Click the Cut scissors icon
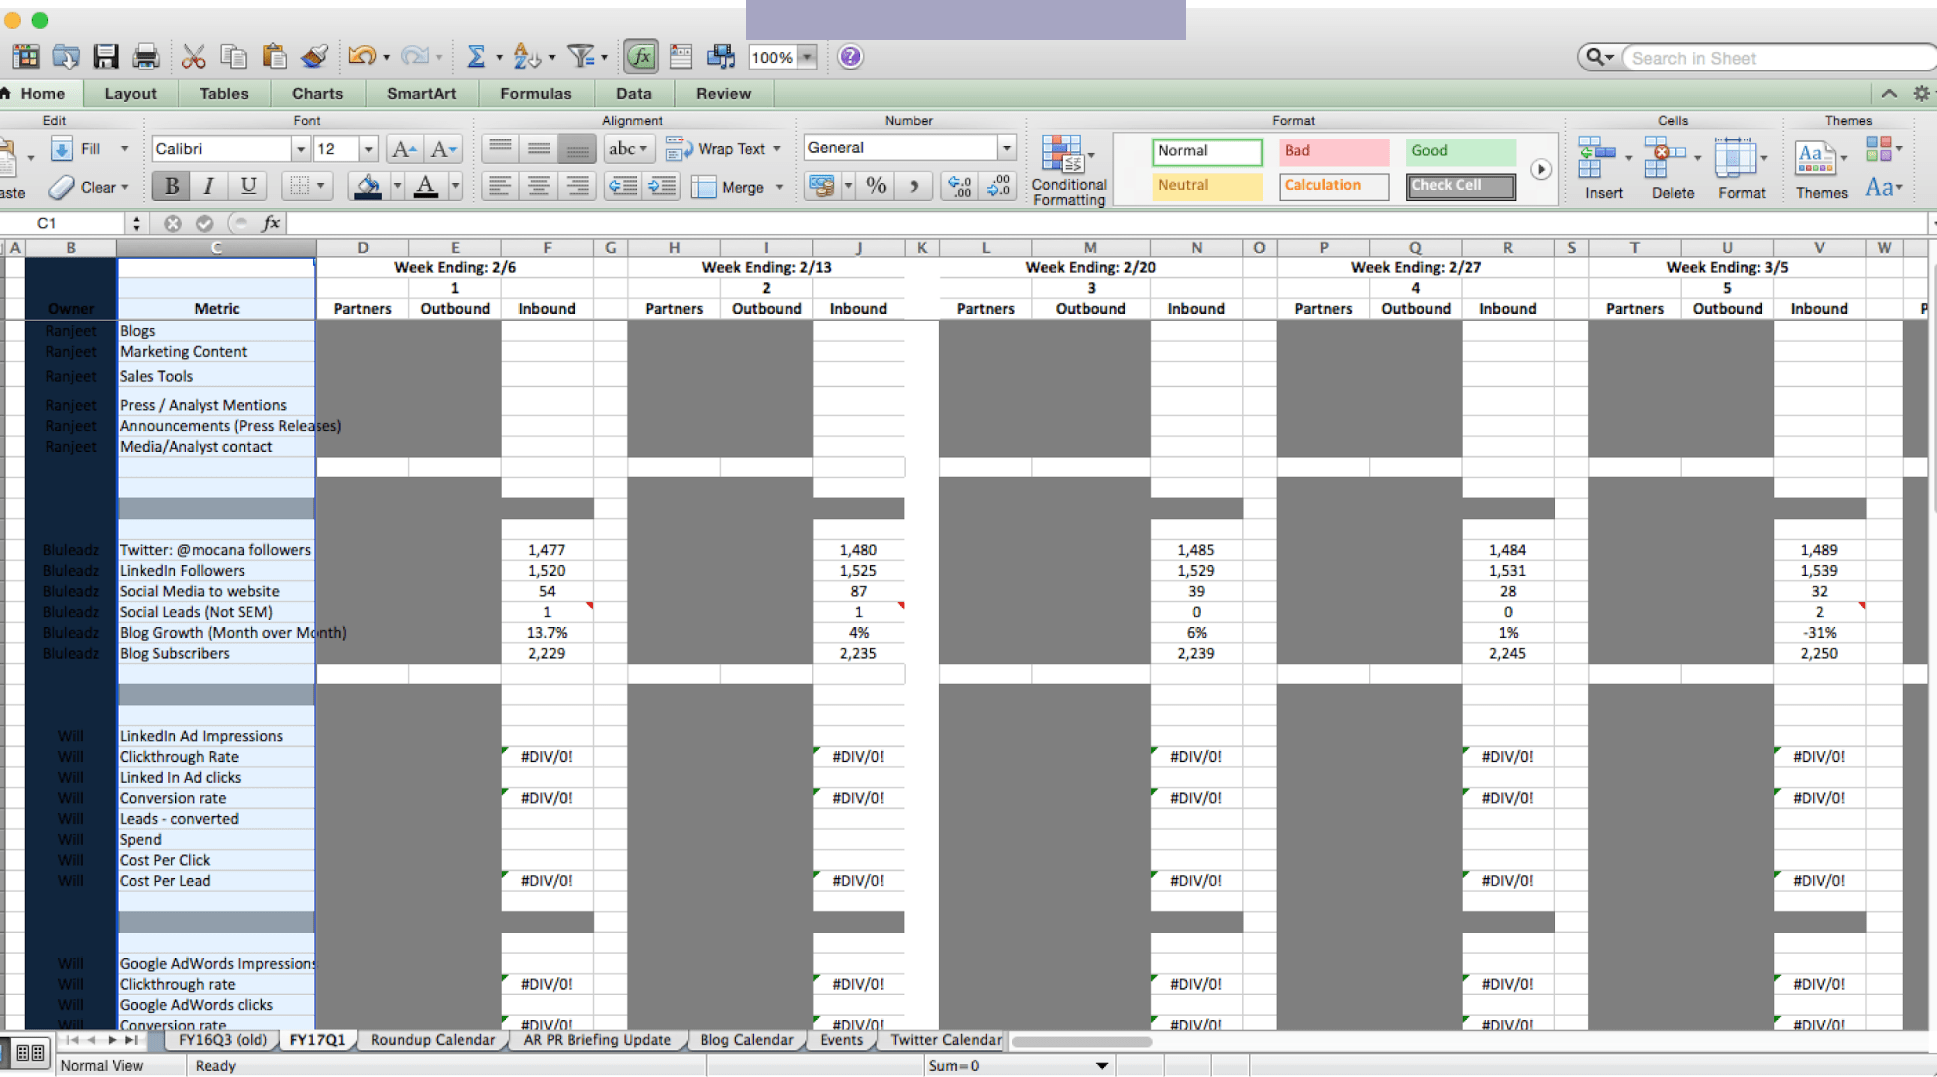 [x=193, y=57]
